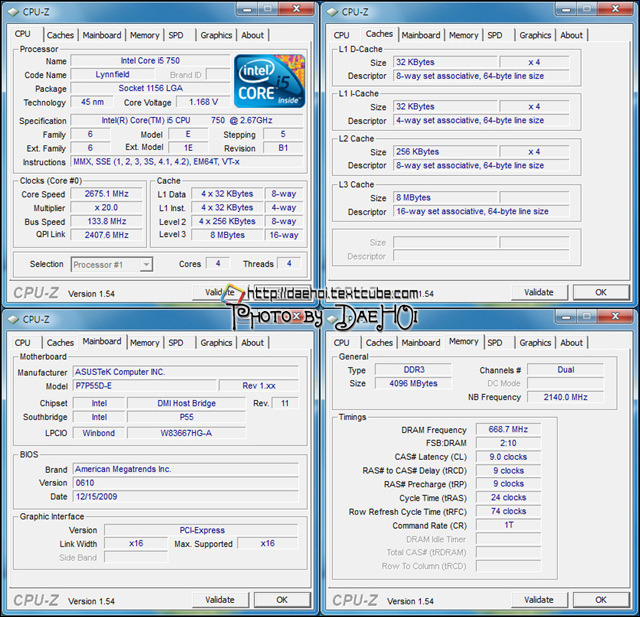
Task: Open Mainboard tab in top-right Caches window
Action: tap(421, 35)
